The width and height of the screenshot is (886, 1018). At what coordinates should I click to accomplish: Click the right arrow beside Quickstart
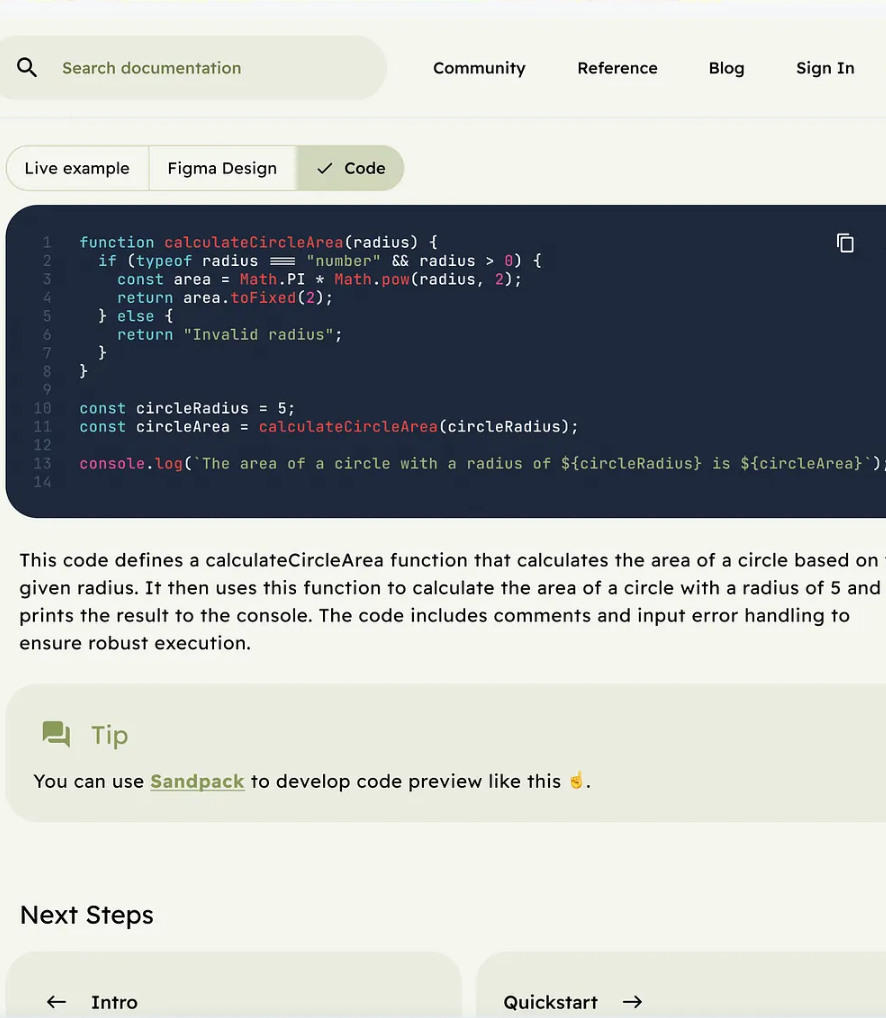click(x=632, y=1002)
